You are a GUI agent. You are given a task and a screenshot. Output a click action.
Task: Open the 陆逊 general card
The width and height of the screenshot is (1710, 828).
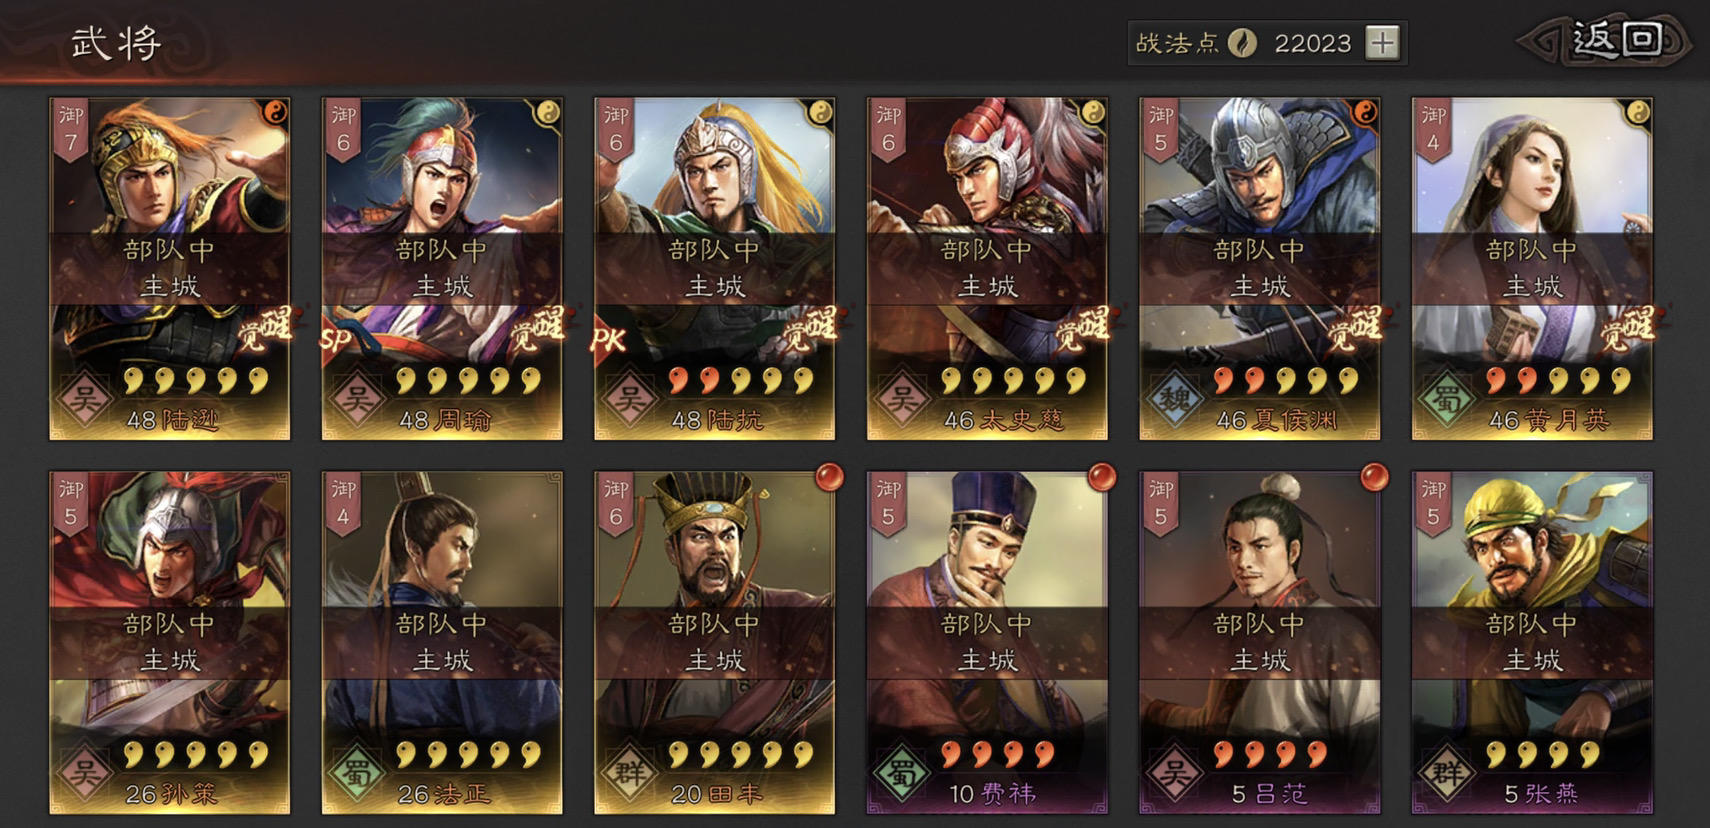(x=170, y=268)
